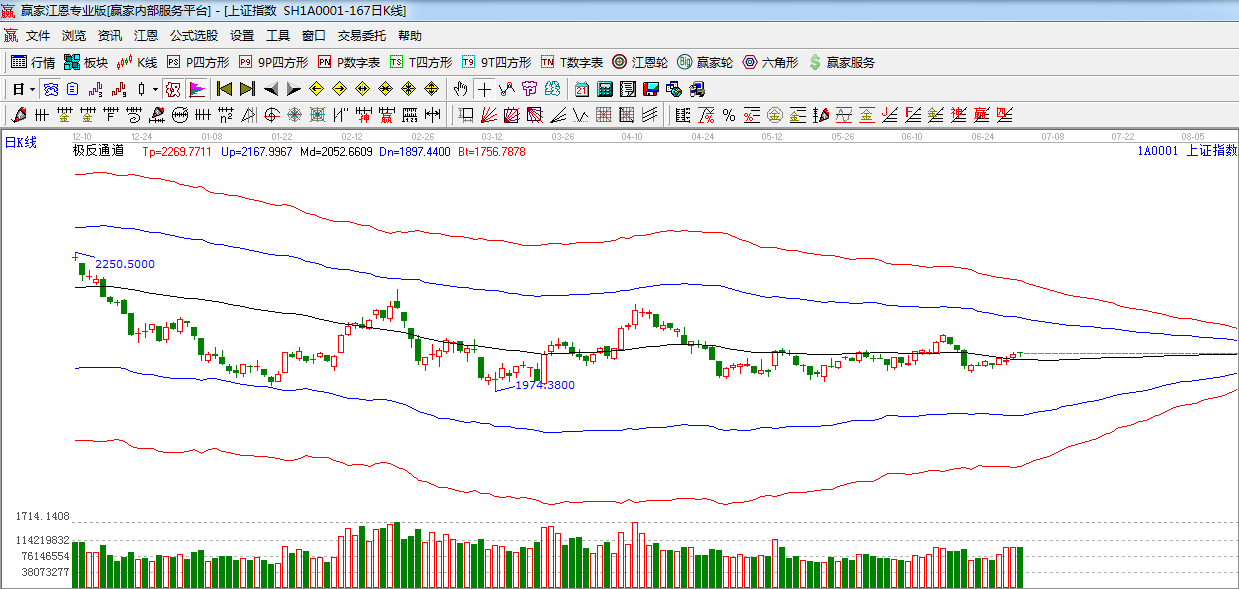Viewport: 1239px width, 589px height.
Task: Click the 1A0001 上证指数 code label
Action: click(1186, 151)
